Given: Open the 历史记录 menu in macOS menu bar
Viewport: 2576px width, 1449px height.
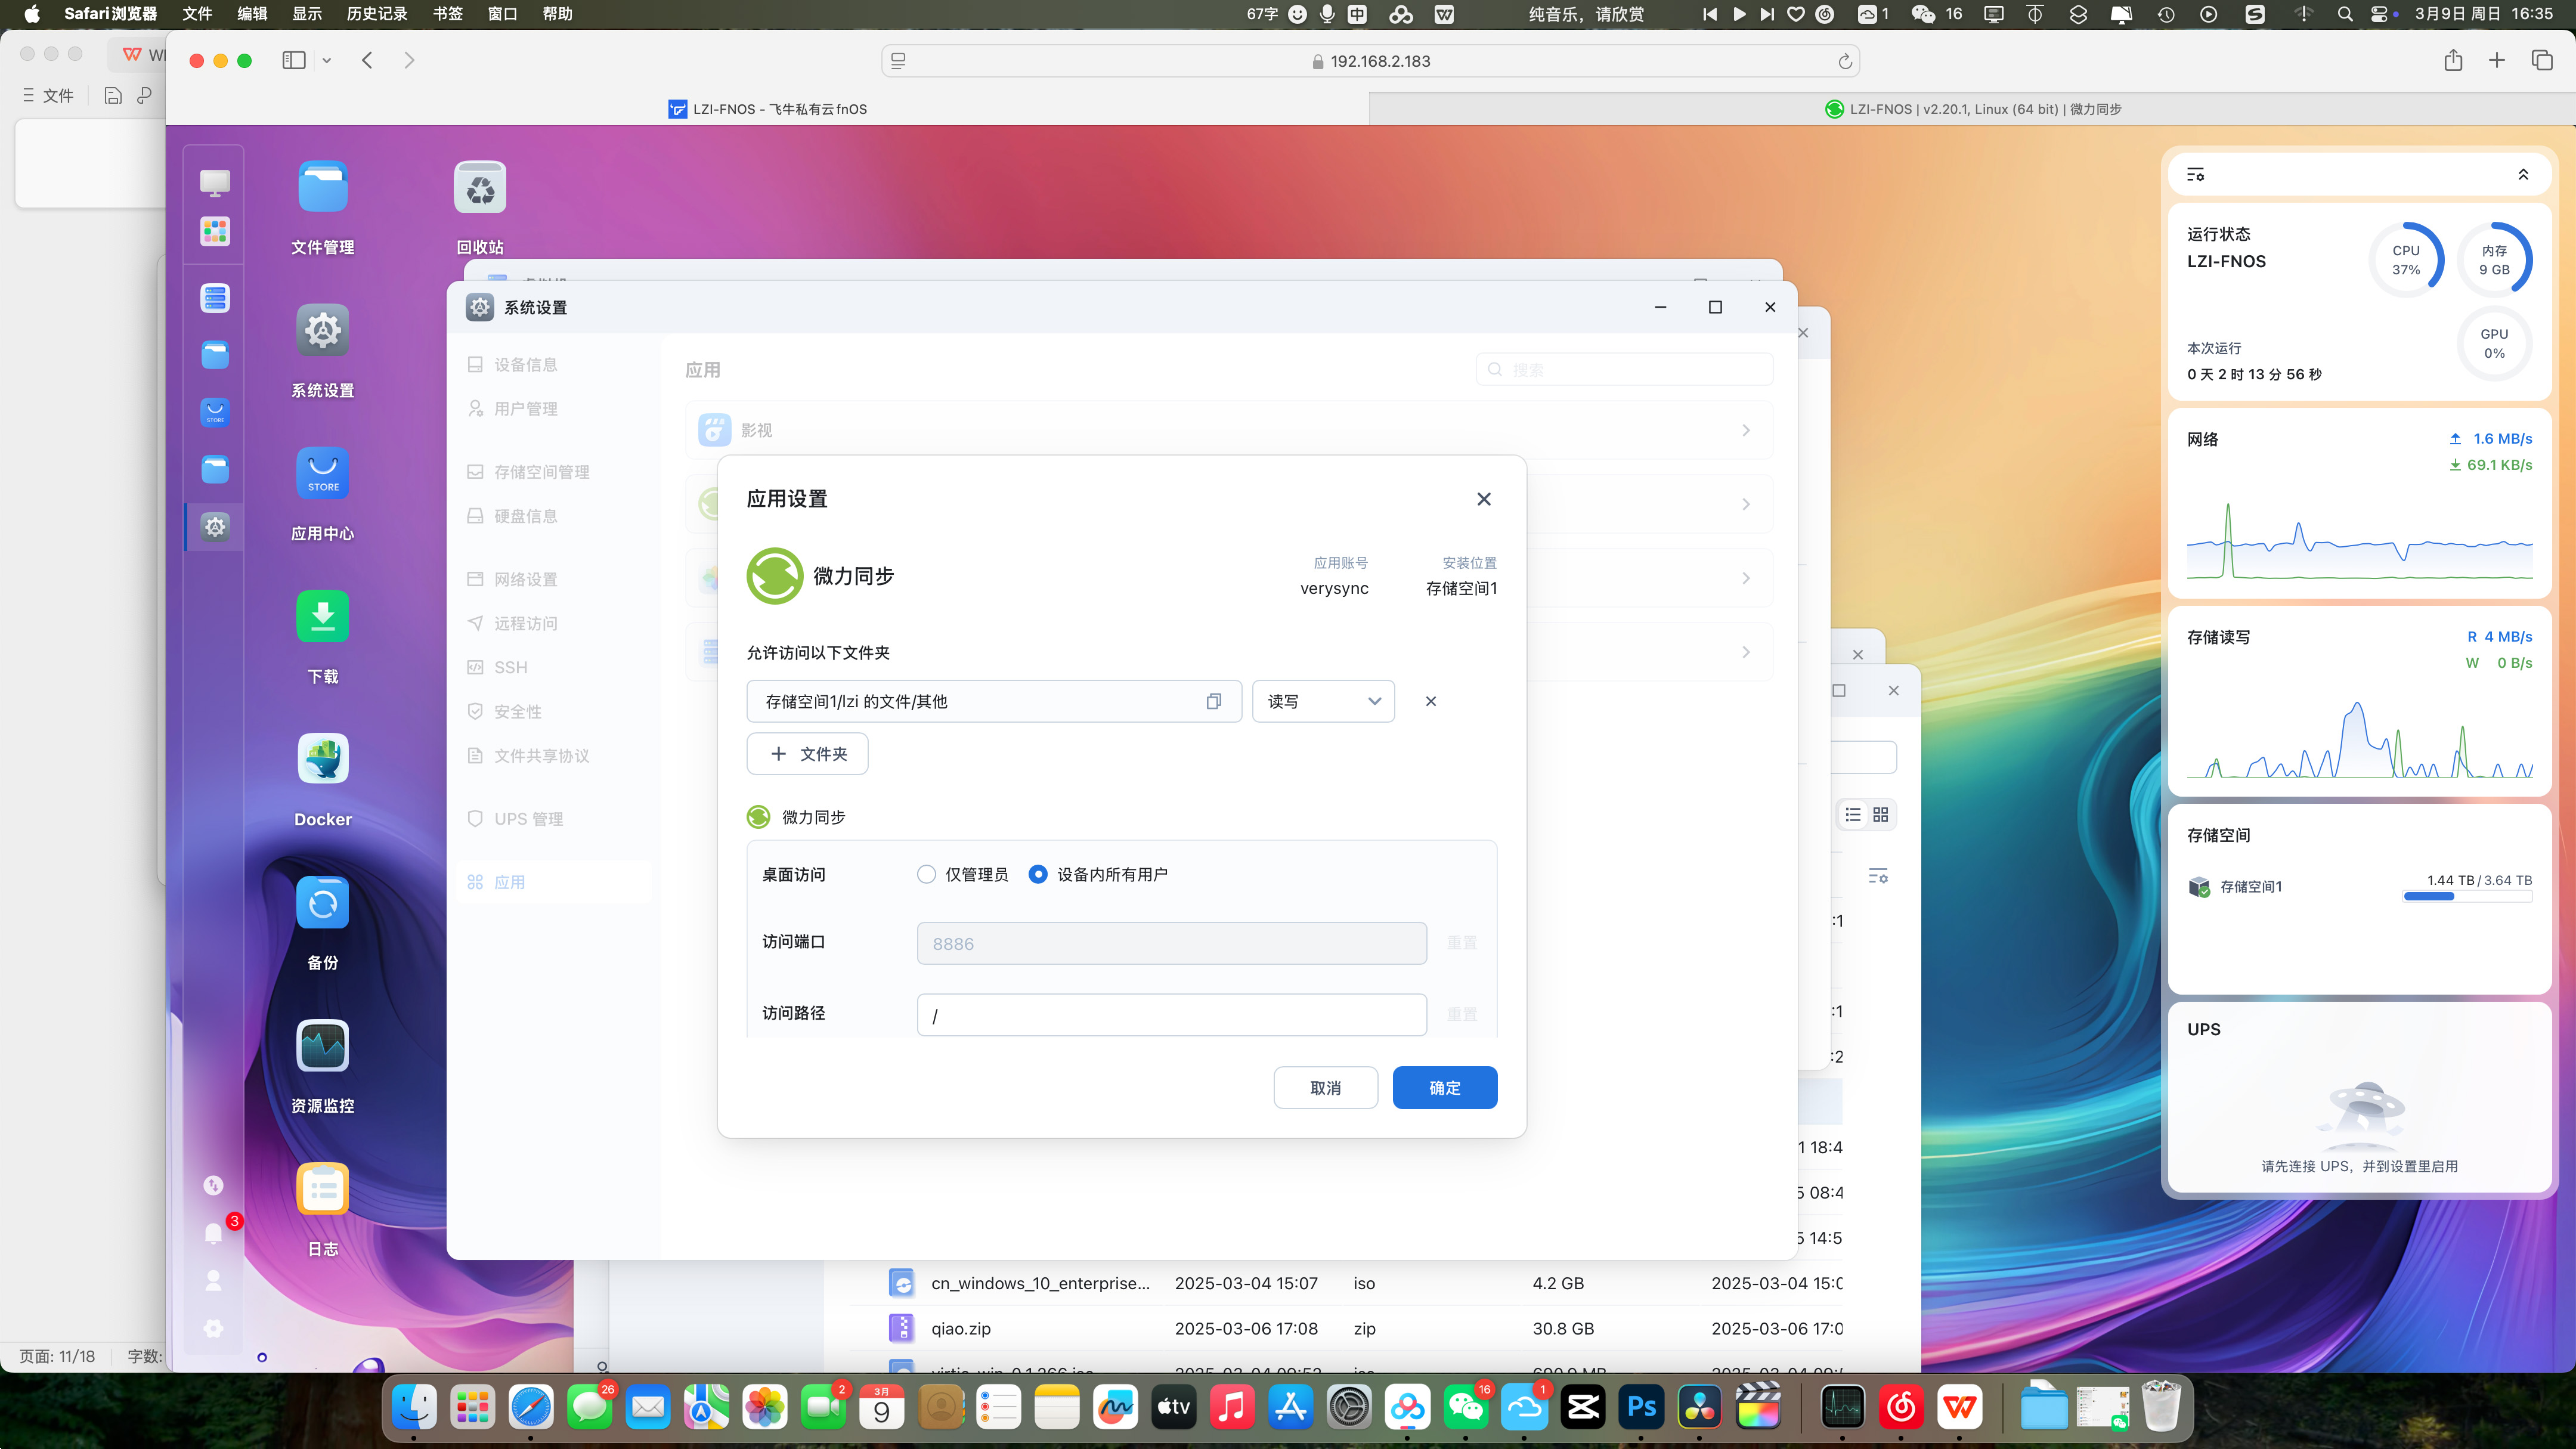Looking at the screenshot, I should point(376,14).
